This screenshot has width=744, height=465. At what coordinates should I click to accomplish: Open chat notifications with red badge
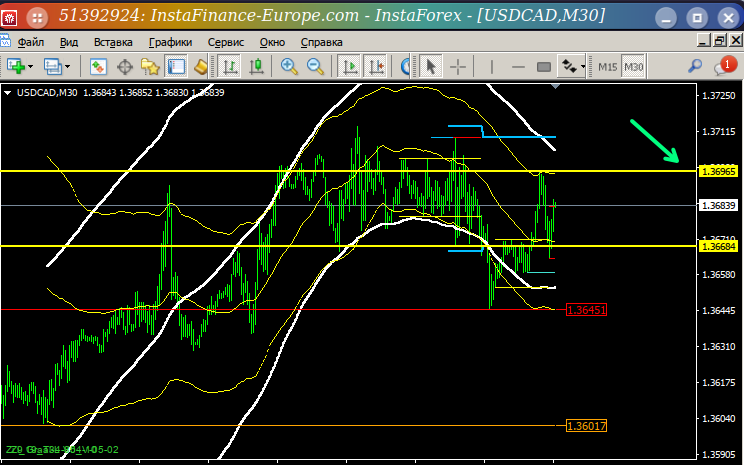pos(725,66)
